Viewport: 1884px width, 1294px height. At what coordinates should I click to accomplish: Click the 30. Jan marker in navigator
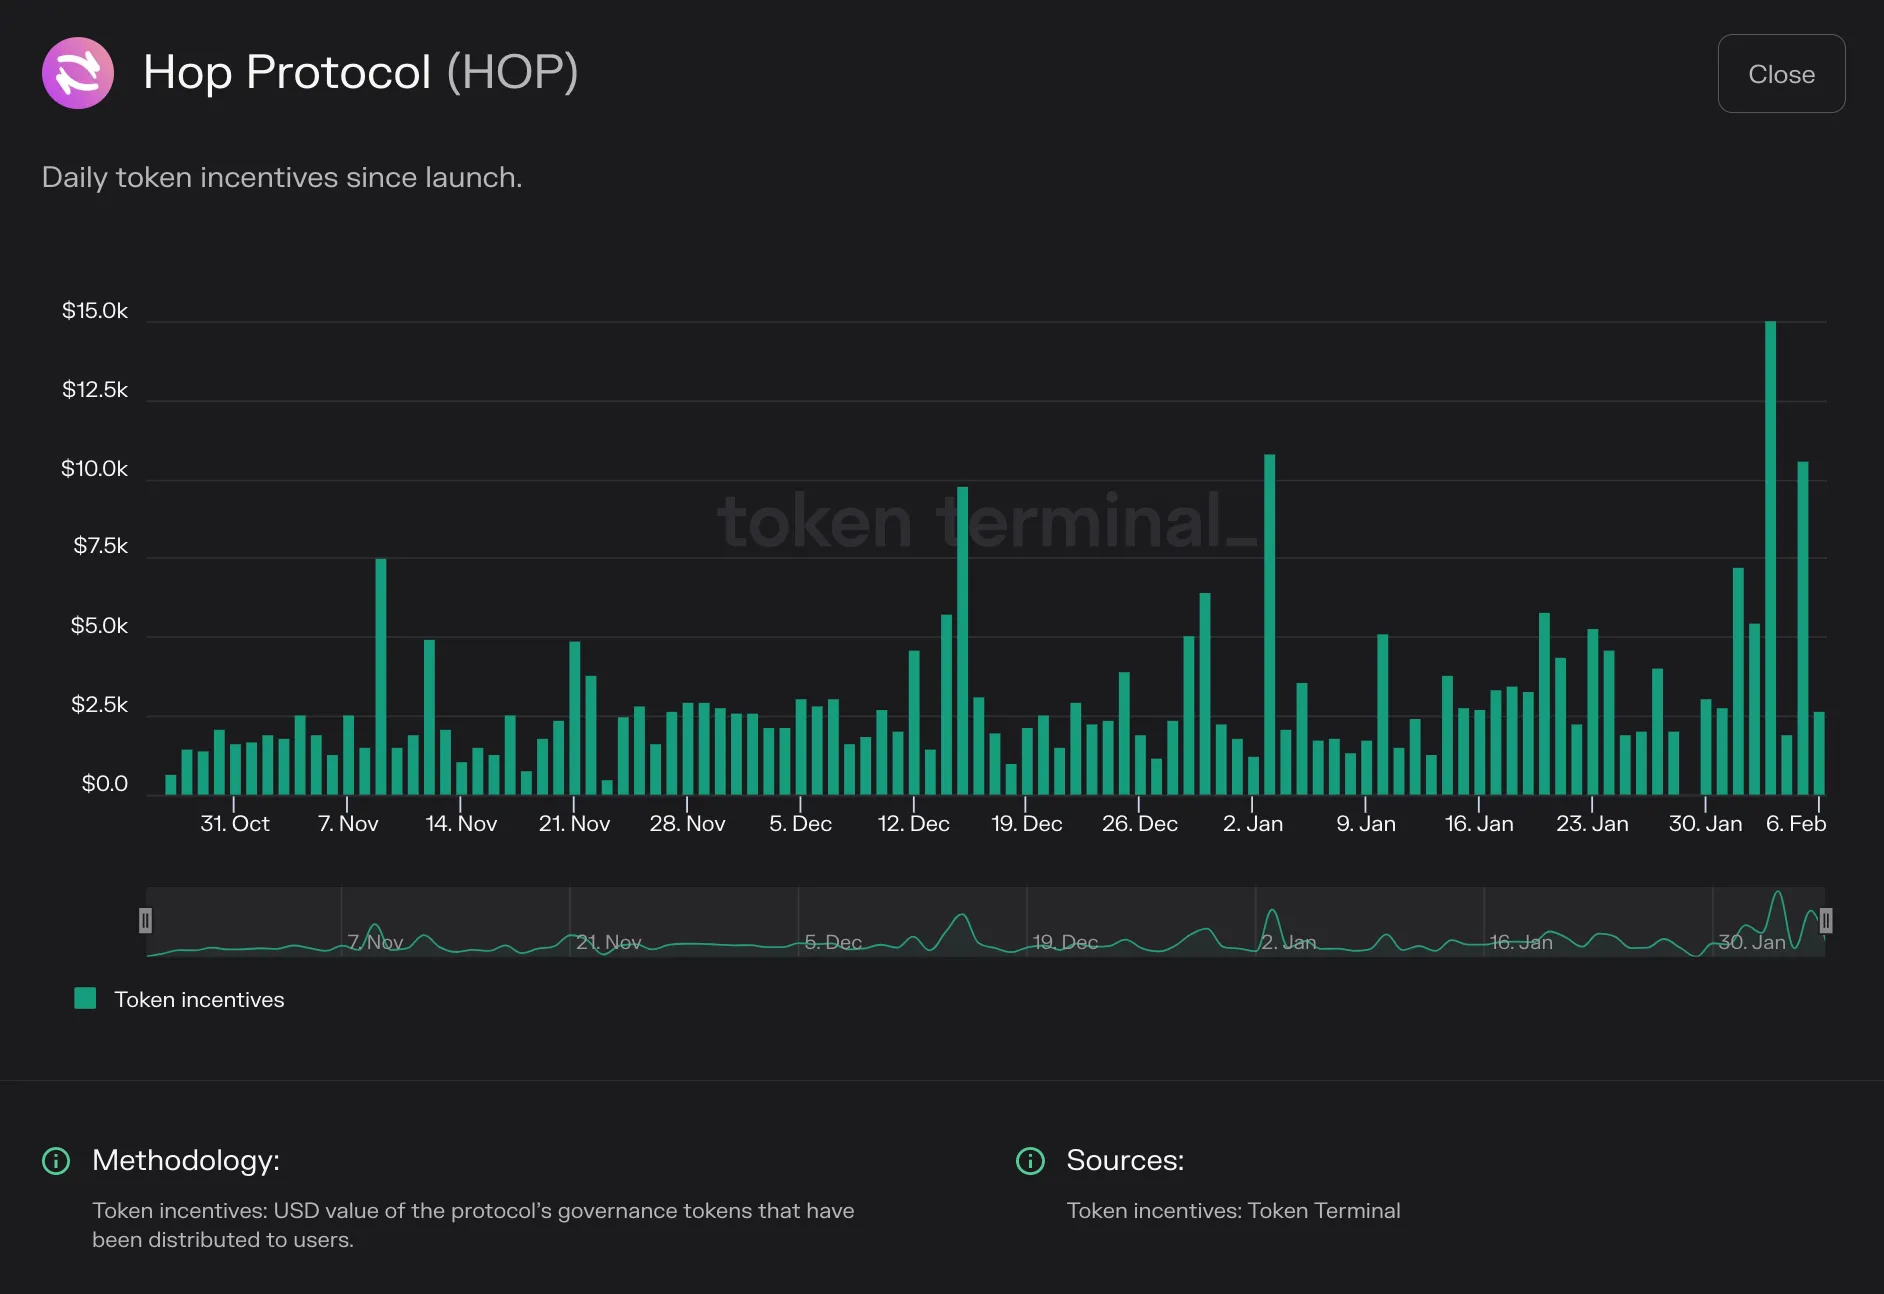(x=1751, y=943)
